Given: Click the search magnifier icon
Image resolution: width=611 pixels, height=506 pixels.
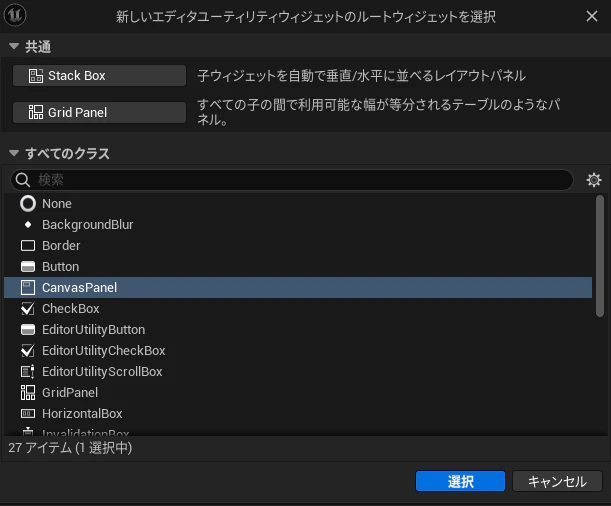Looking at the screenshot, I should pyautogui.click(x=23, y=180).
